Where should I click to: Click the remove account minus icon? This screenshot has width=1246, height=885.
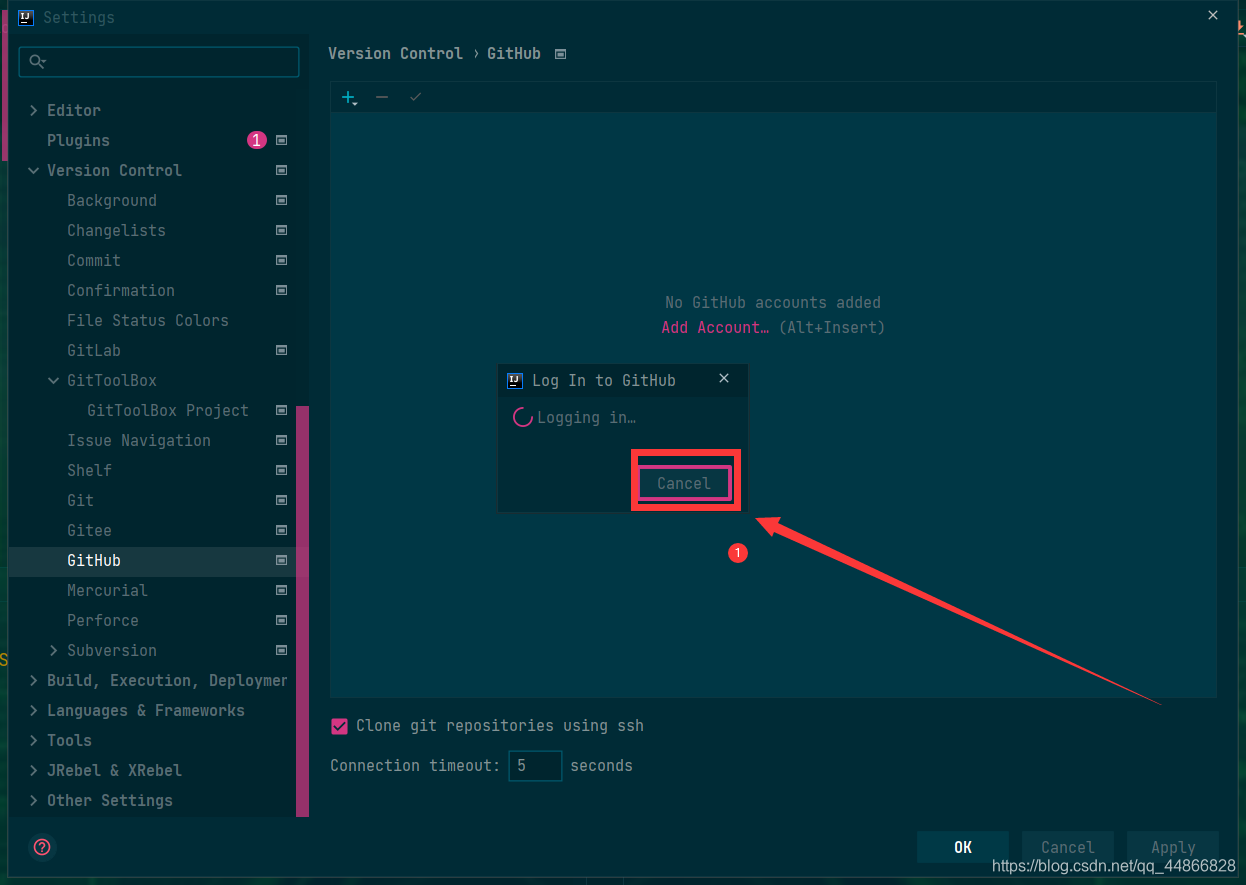[382, 97]
